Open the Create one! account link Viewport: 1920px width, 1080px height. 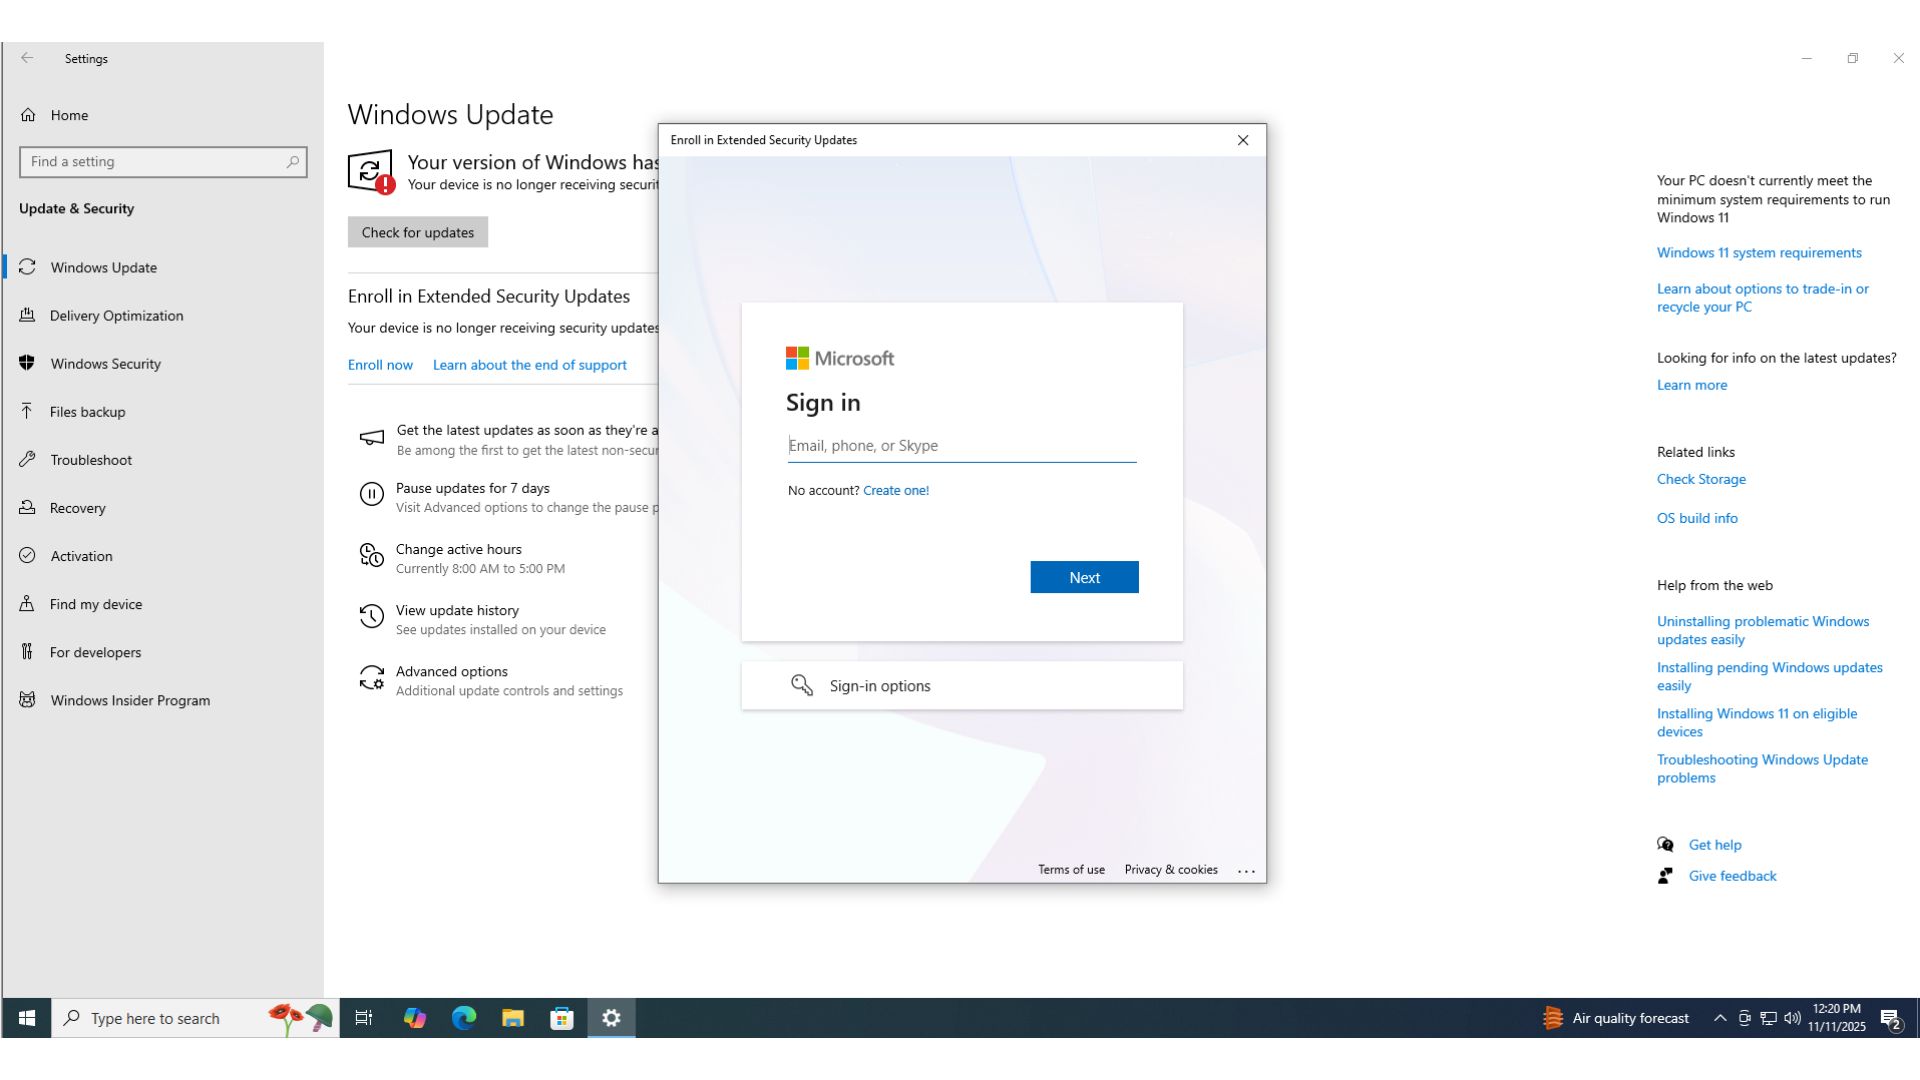pos(895,490)
